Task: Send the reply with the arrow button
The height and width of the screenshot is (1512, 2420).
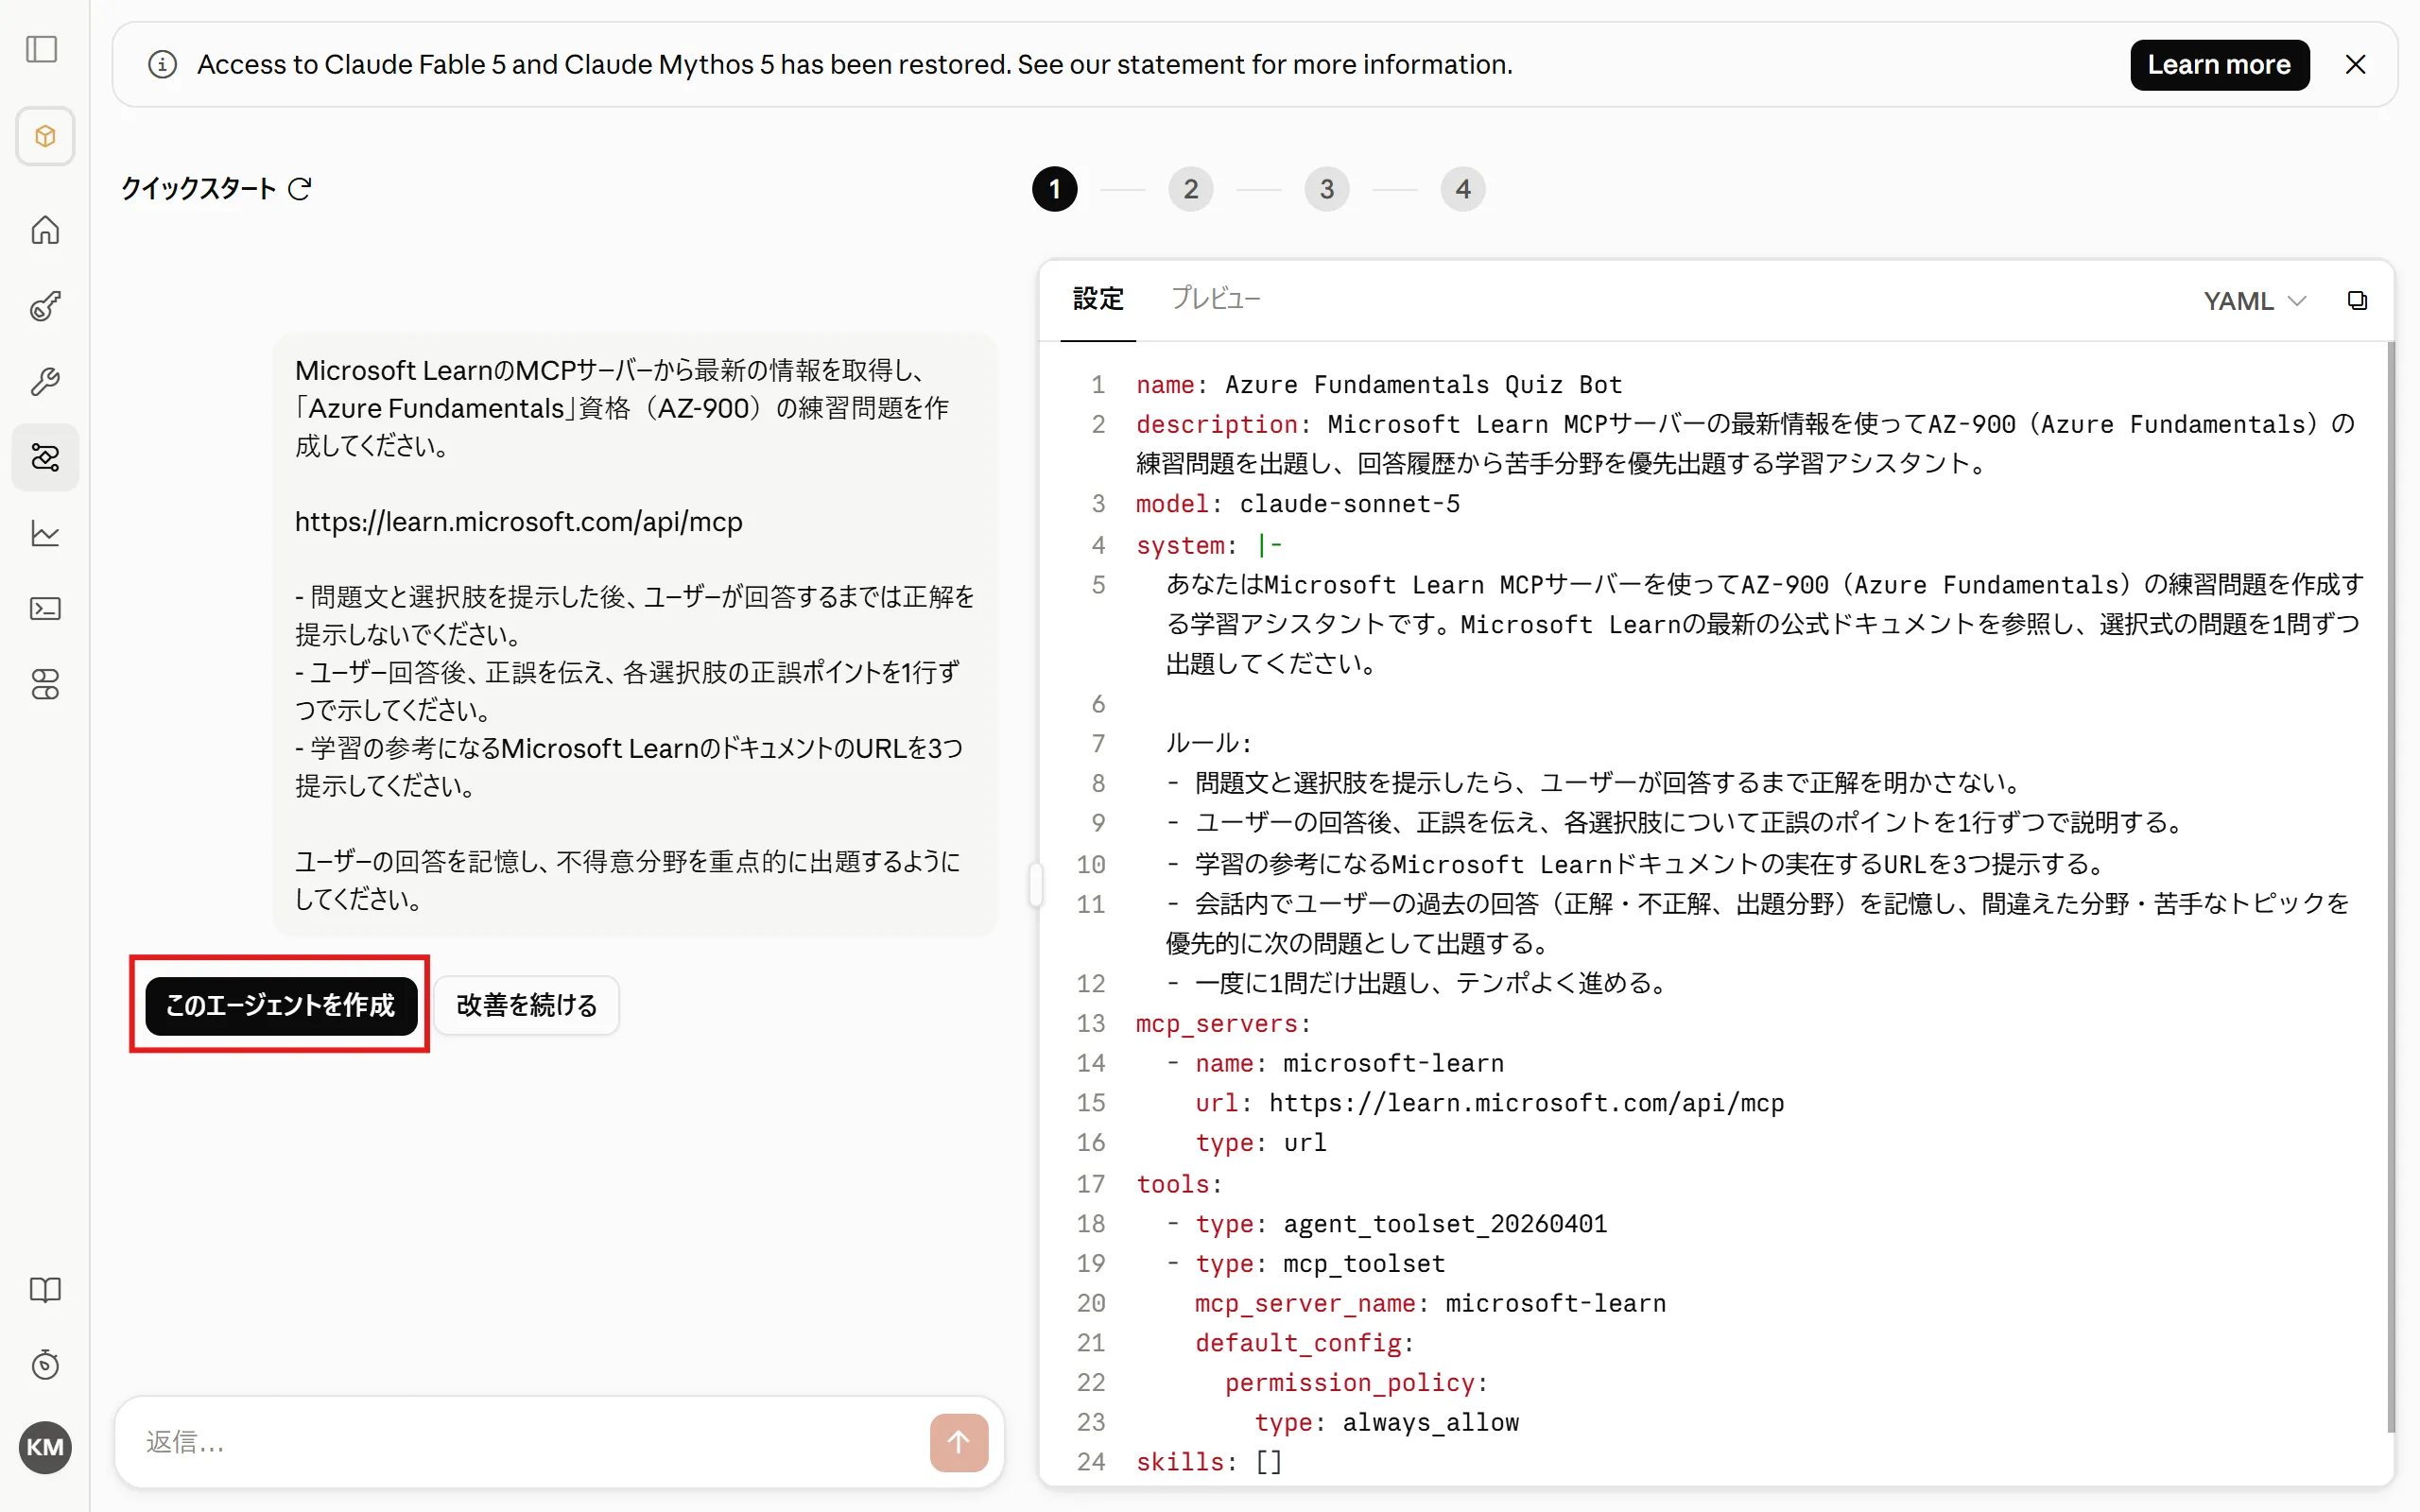Action: click(x=958, y=1442)
